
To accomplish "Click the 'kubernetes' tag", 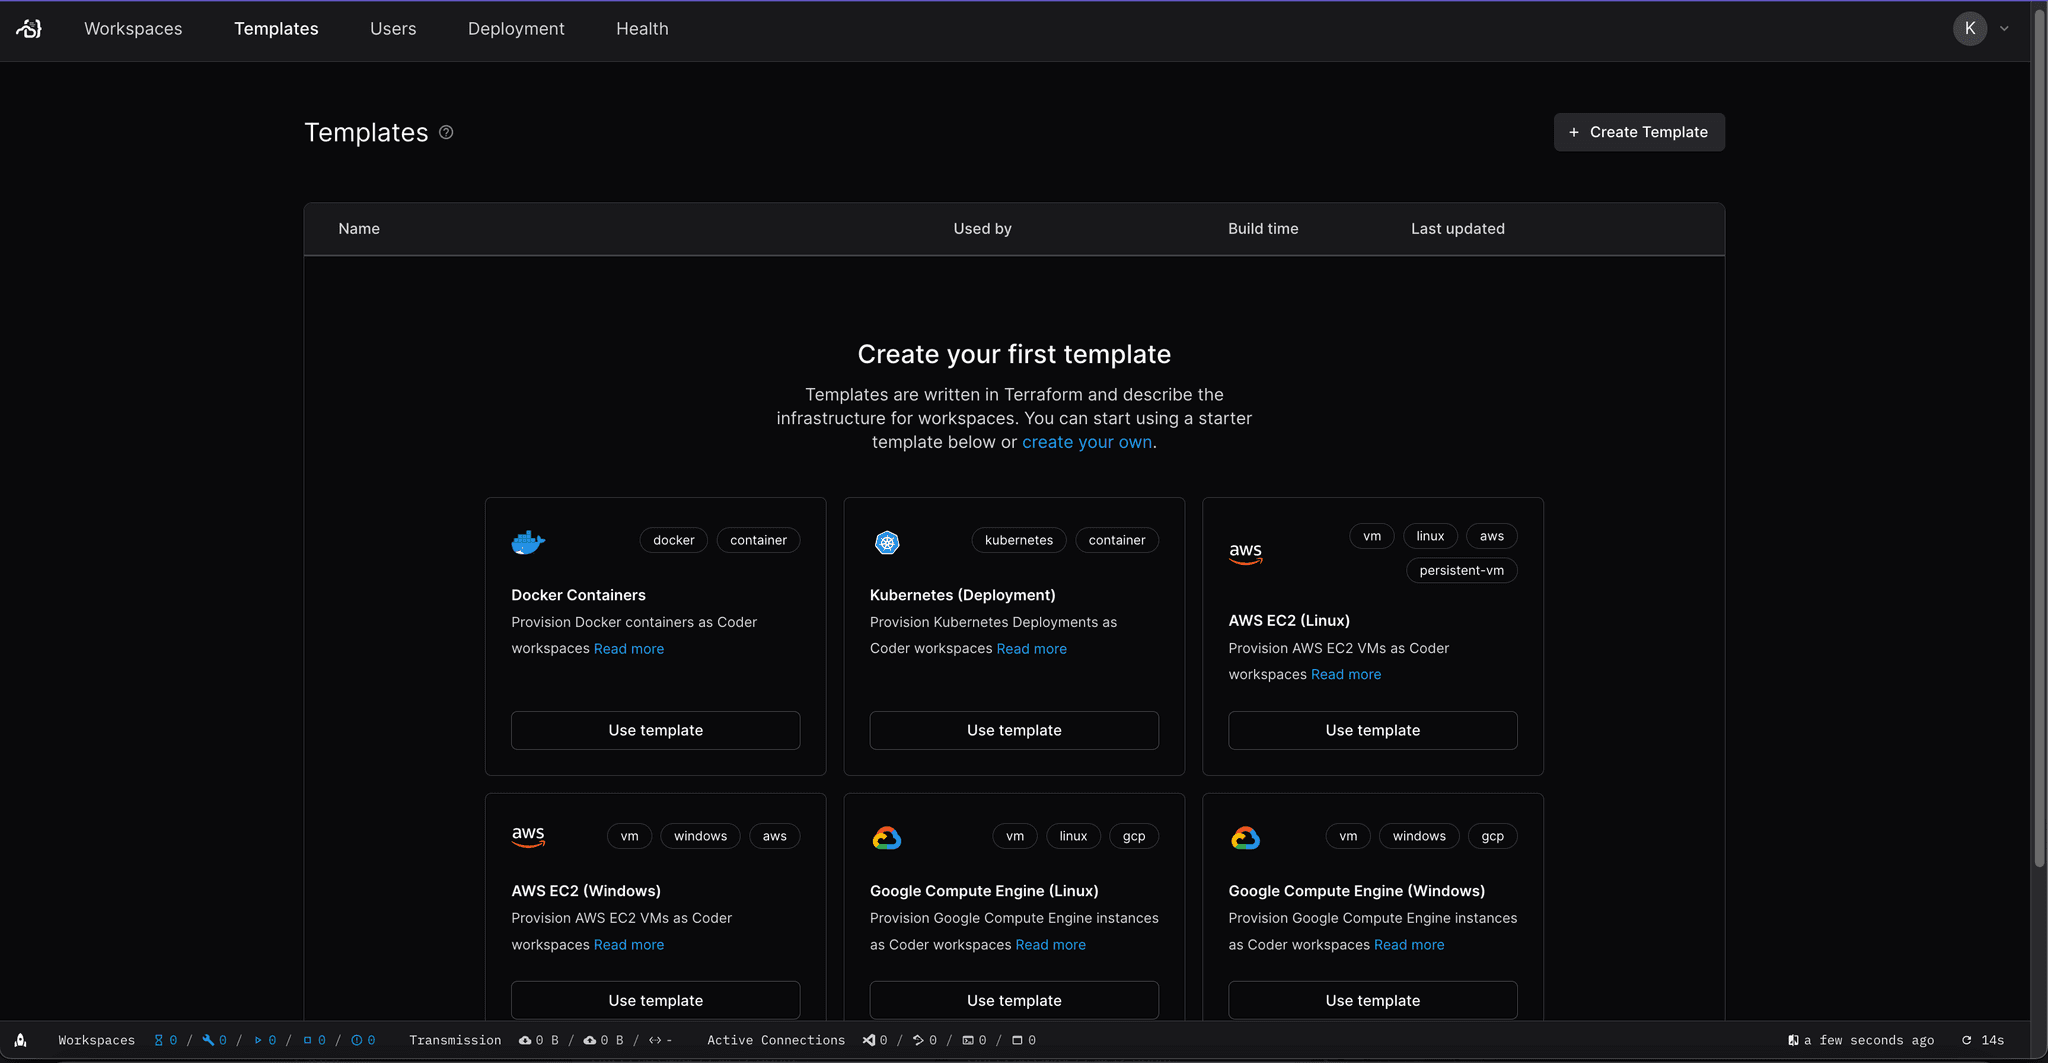I will [x=1019, y=540].
